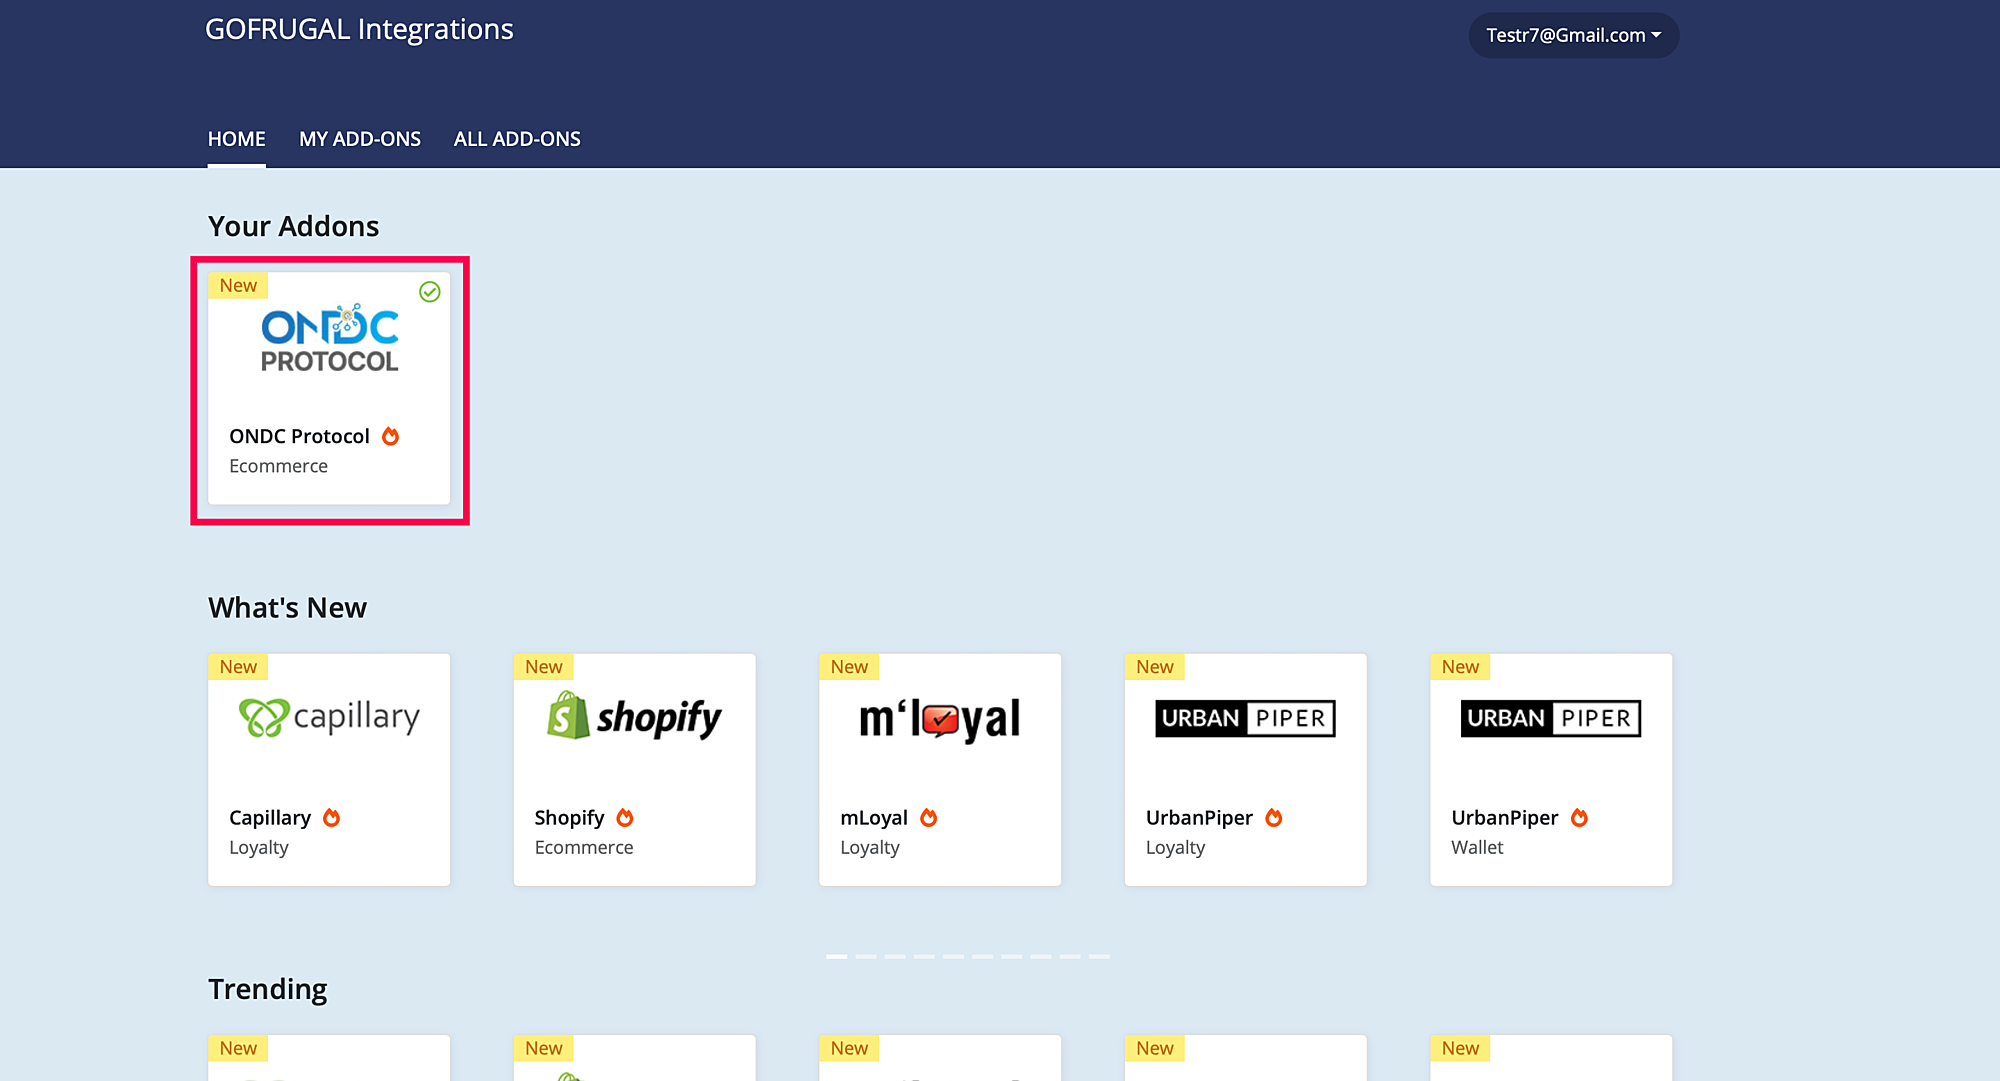The height and width of the screenshot is (1081, 2000).
Task: Open UrbanPiper Loyalty add-on name
Action: tap(1199, 818)
